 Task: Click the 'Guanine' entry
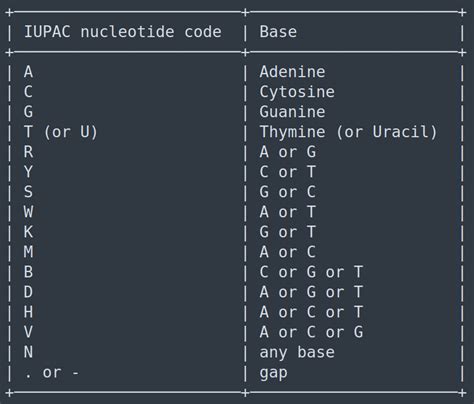pos(292,112)
